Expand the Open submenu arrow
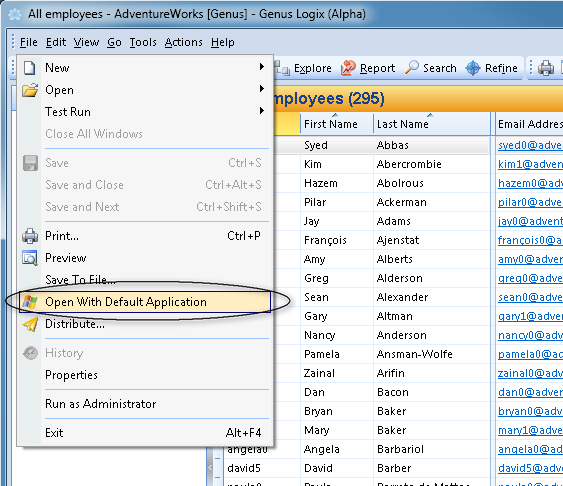 [262, 89]
